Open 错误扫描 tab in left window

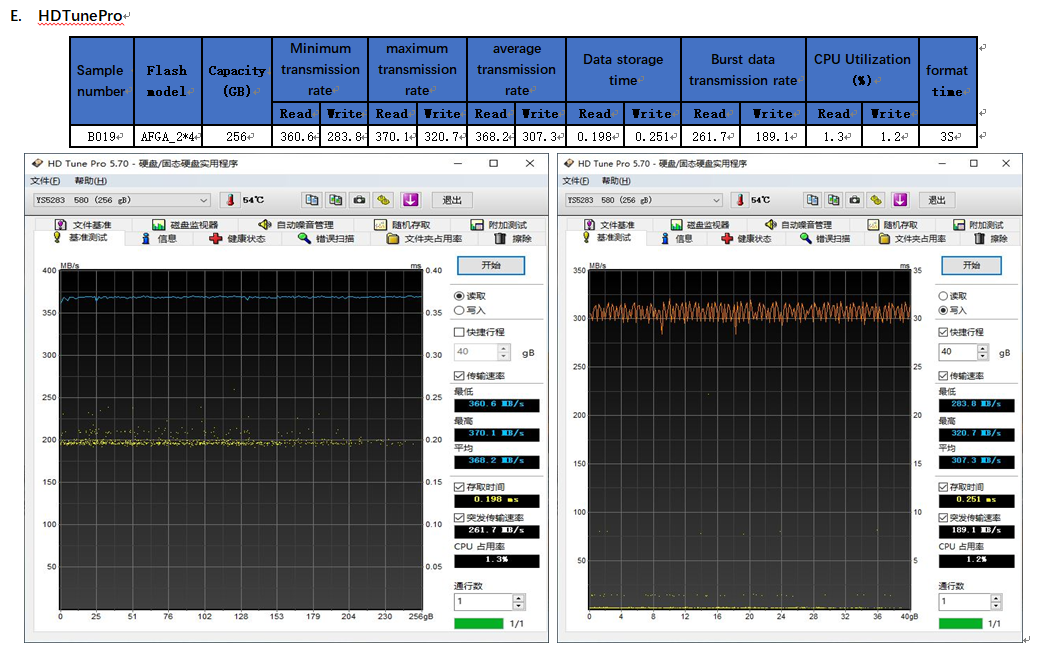326,239
